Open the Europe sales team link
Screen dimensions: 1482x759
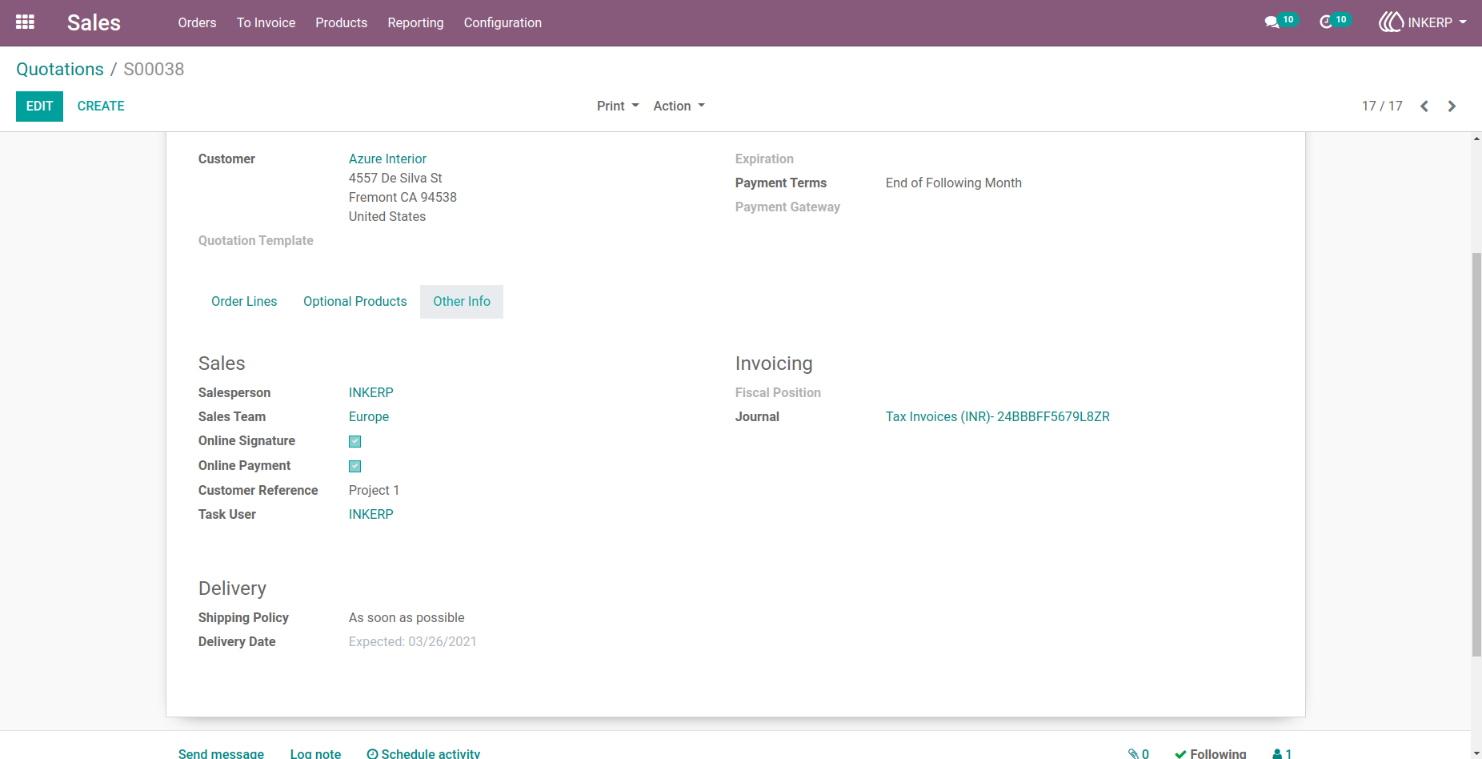[369, 417]
